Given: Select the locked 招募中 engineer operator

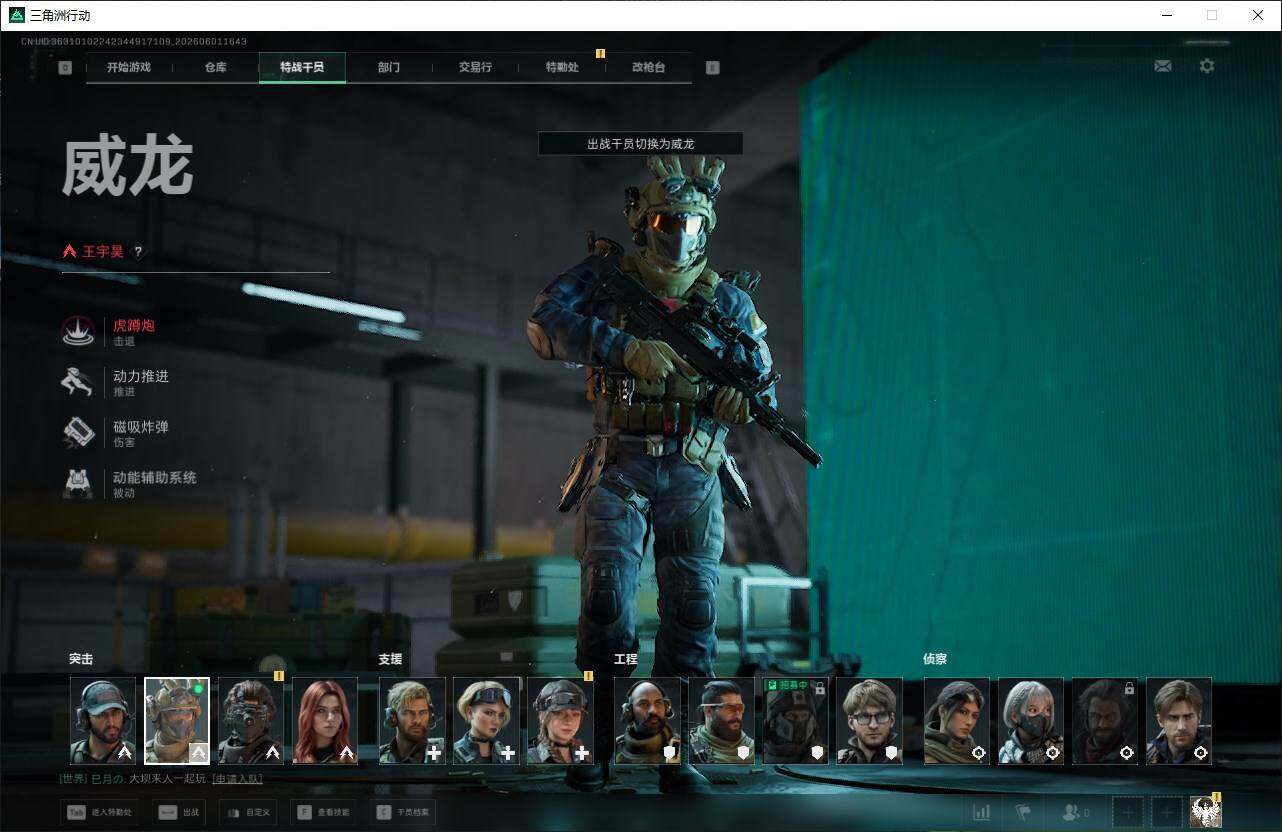Looking at the screenshot, I should [x=795, y=721].
